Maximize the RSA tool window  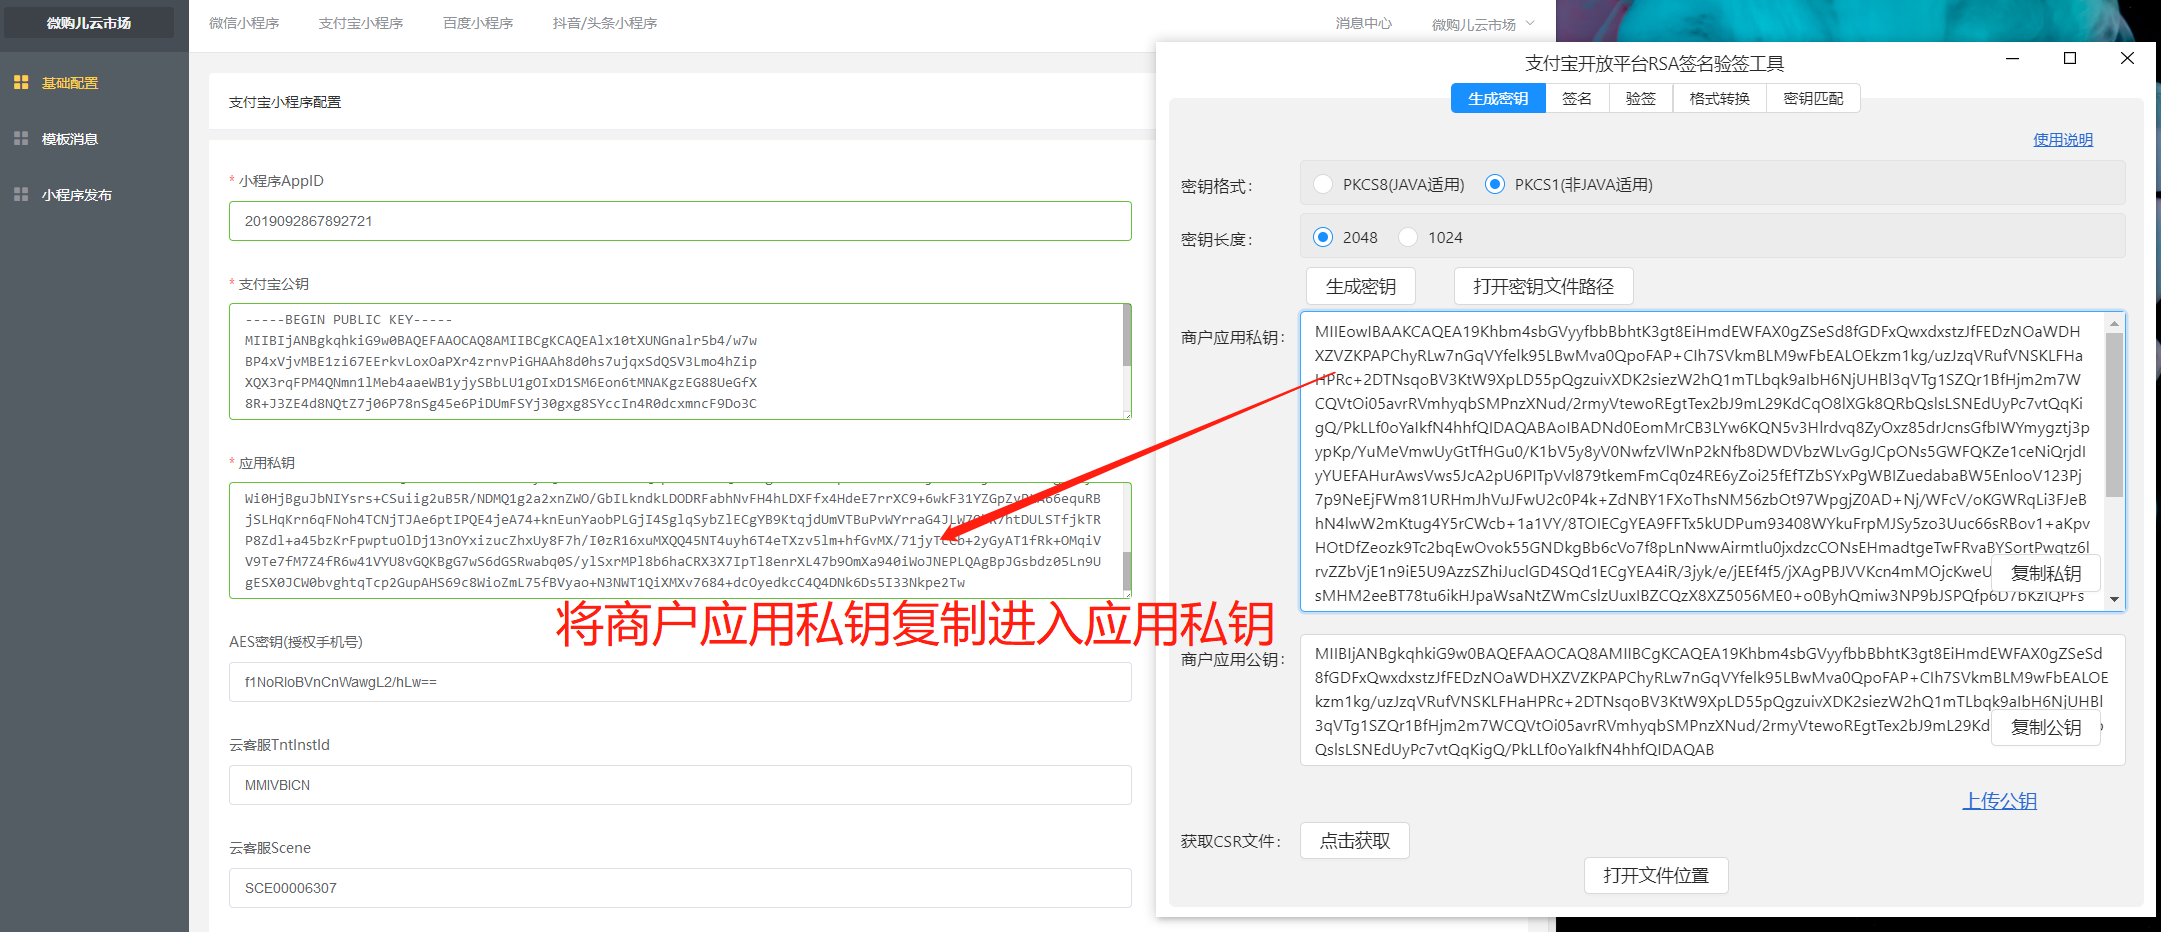2070,58
